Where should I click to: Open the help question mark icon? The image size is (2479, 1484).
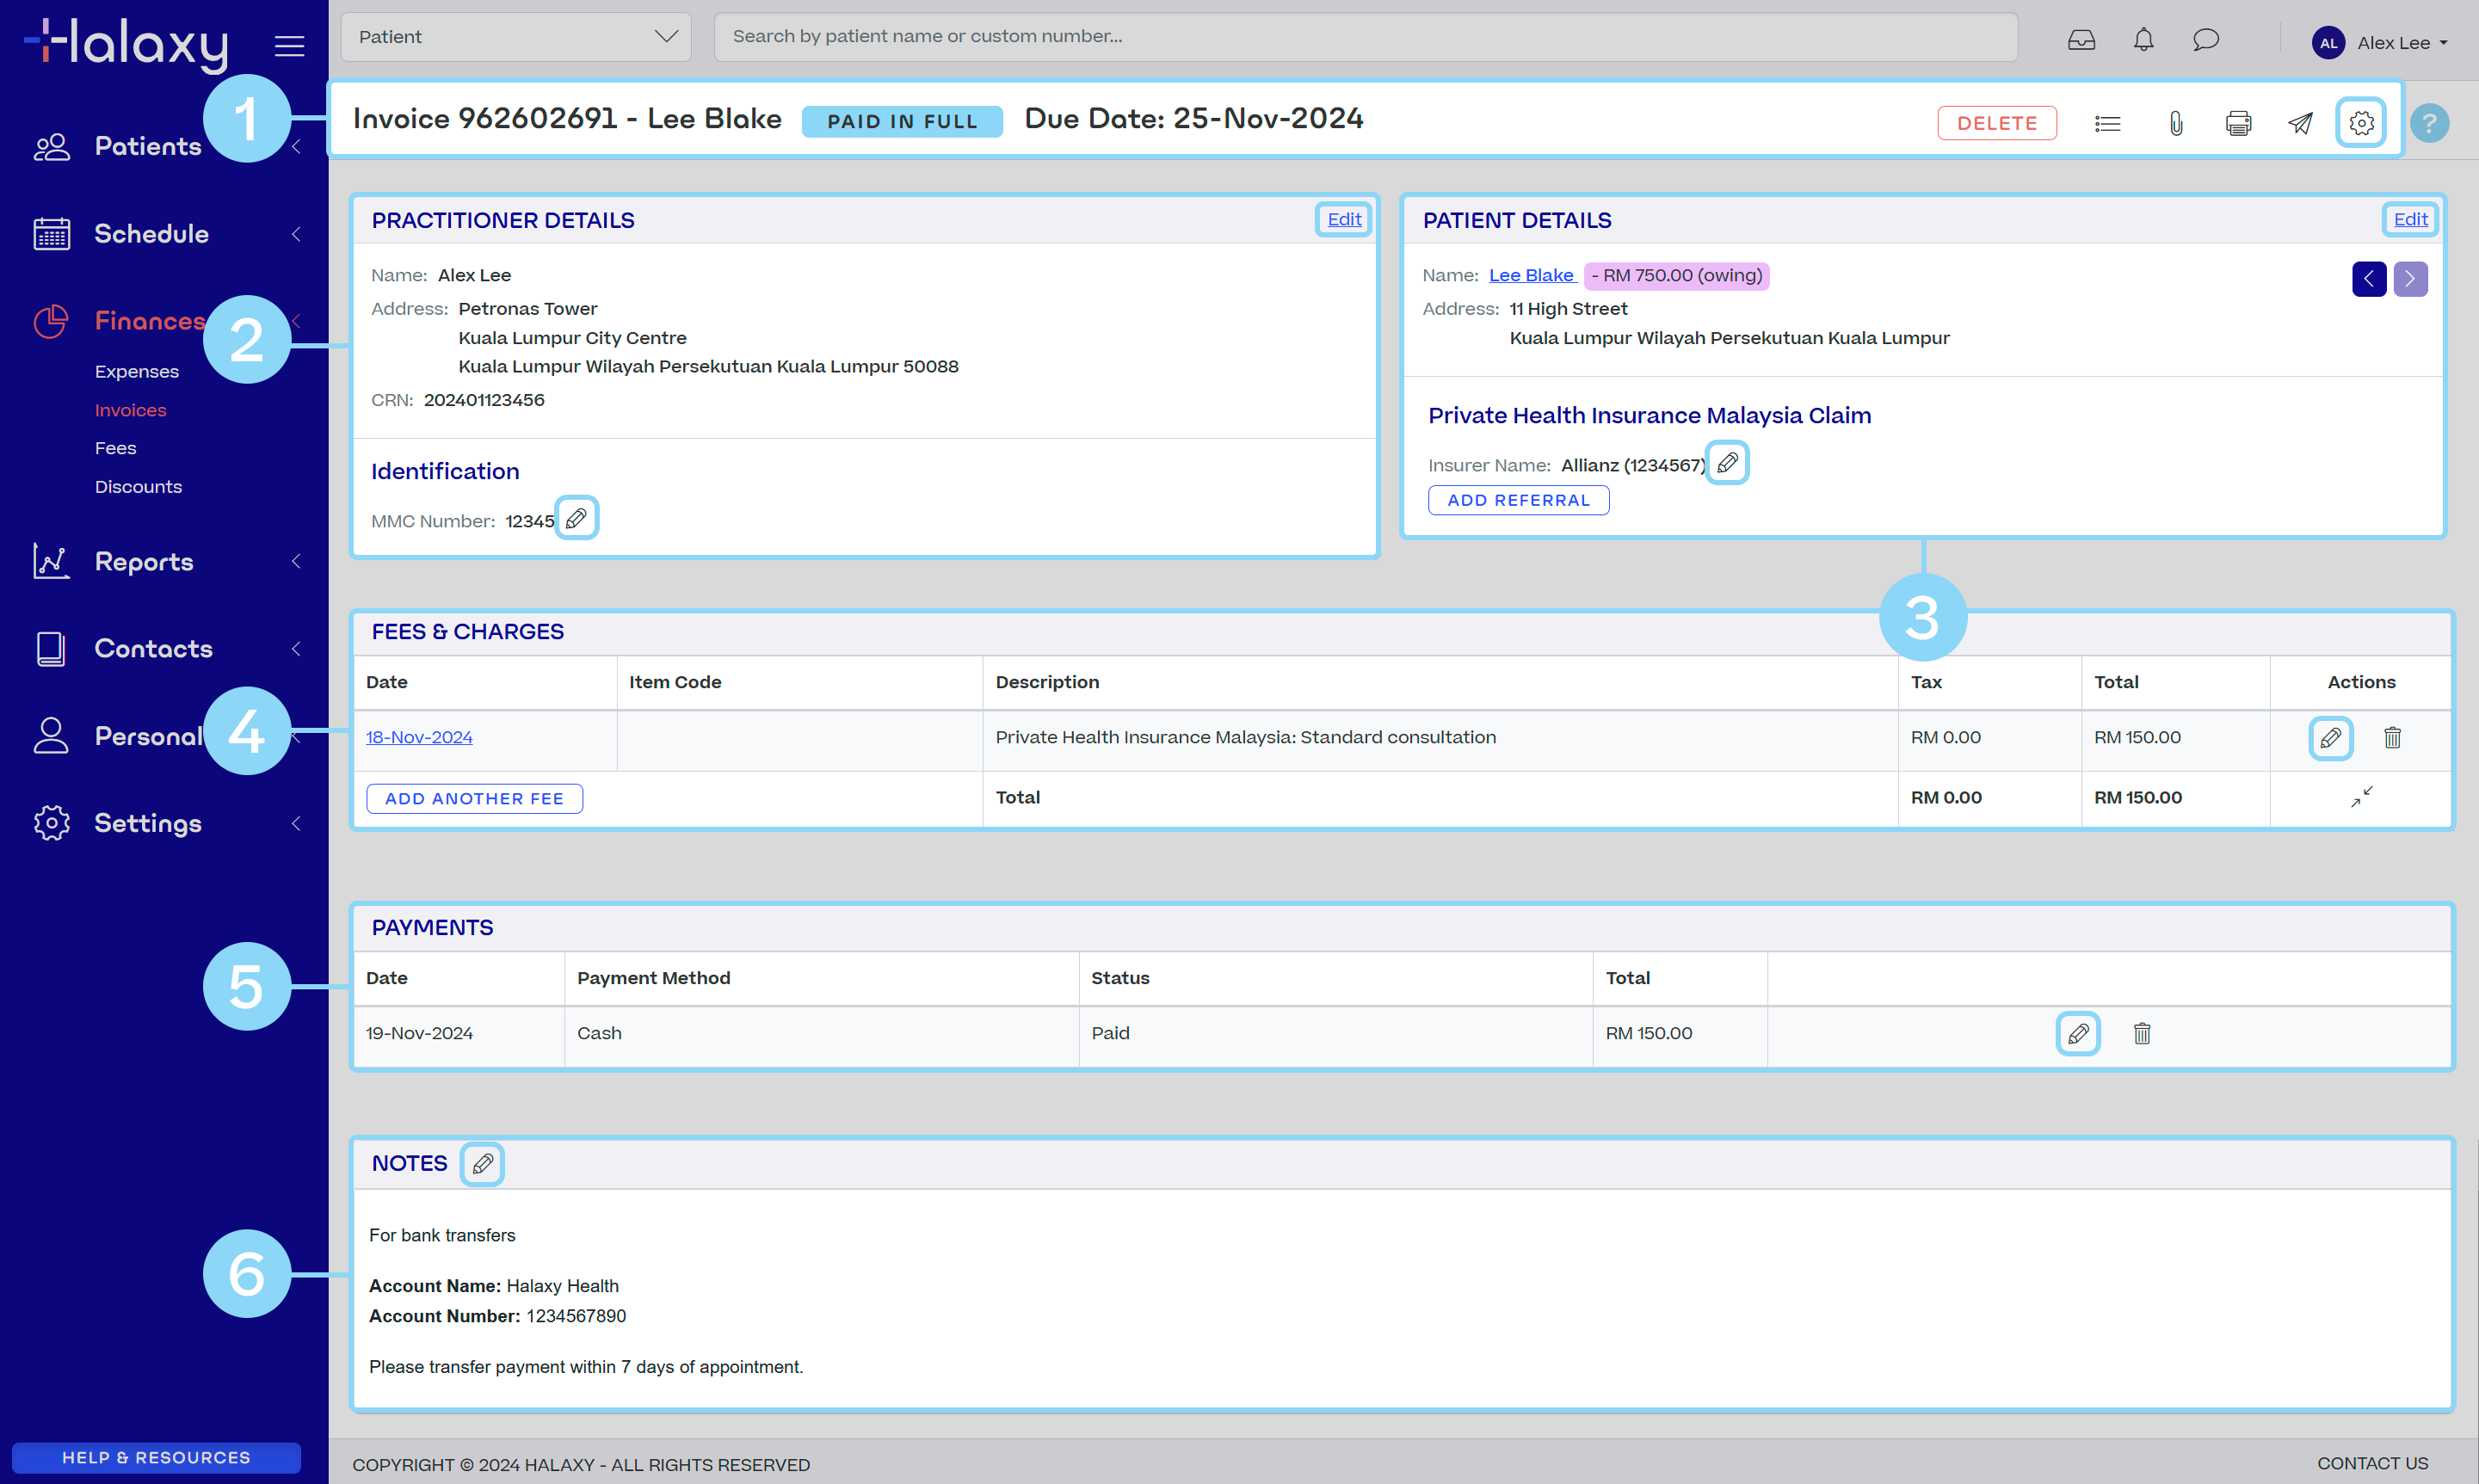click(2429, 123)
